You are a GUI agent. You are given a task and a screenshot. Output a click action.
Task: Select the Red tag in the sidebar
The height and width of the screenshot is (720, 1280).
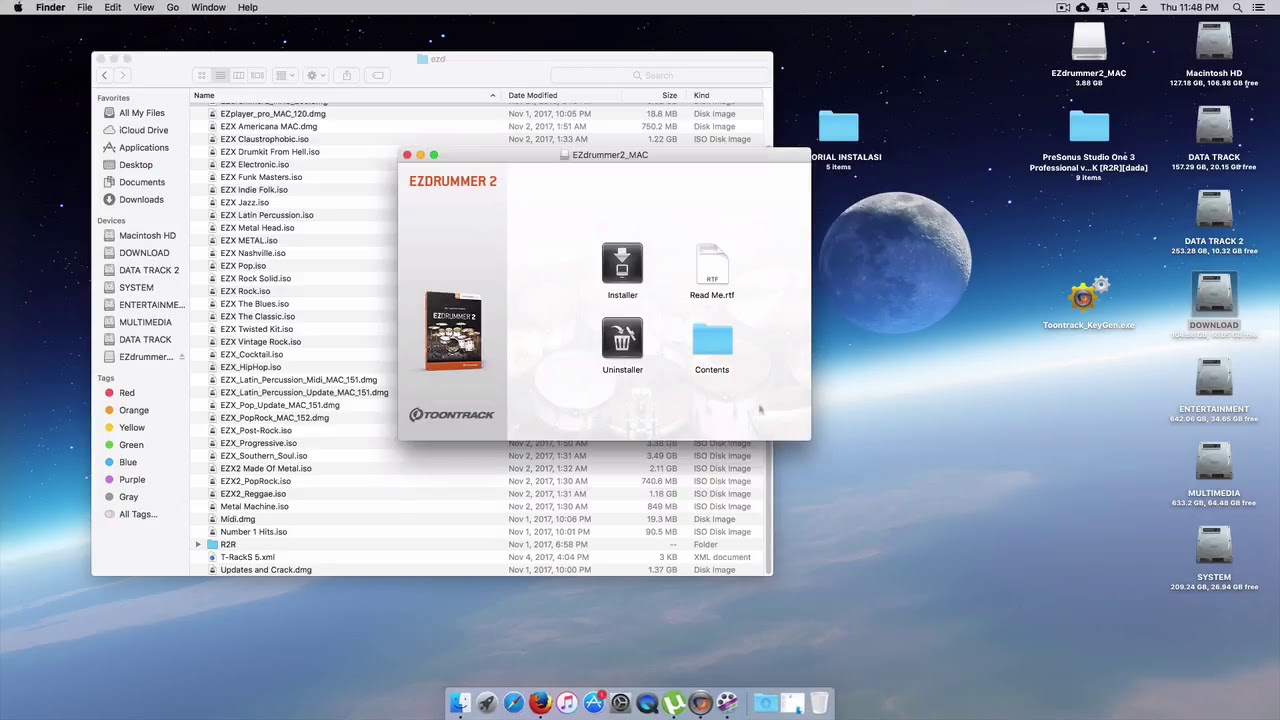[126, 393]
